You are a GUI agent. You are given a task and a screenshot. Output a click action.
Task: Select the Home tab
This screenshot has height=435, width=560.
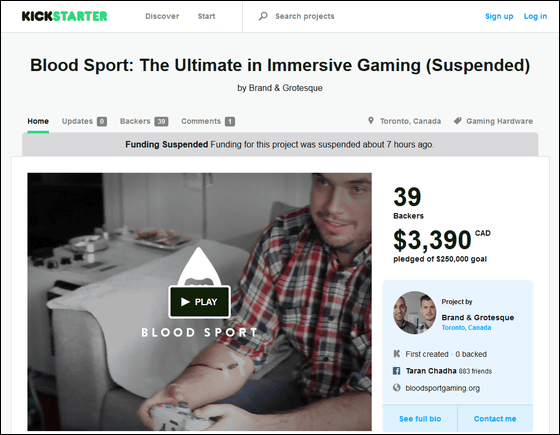tap(38, 121)
